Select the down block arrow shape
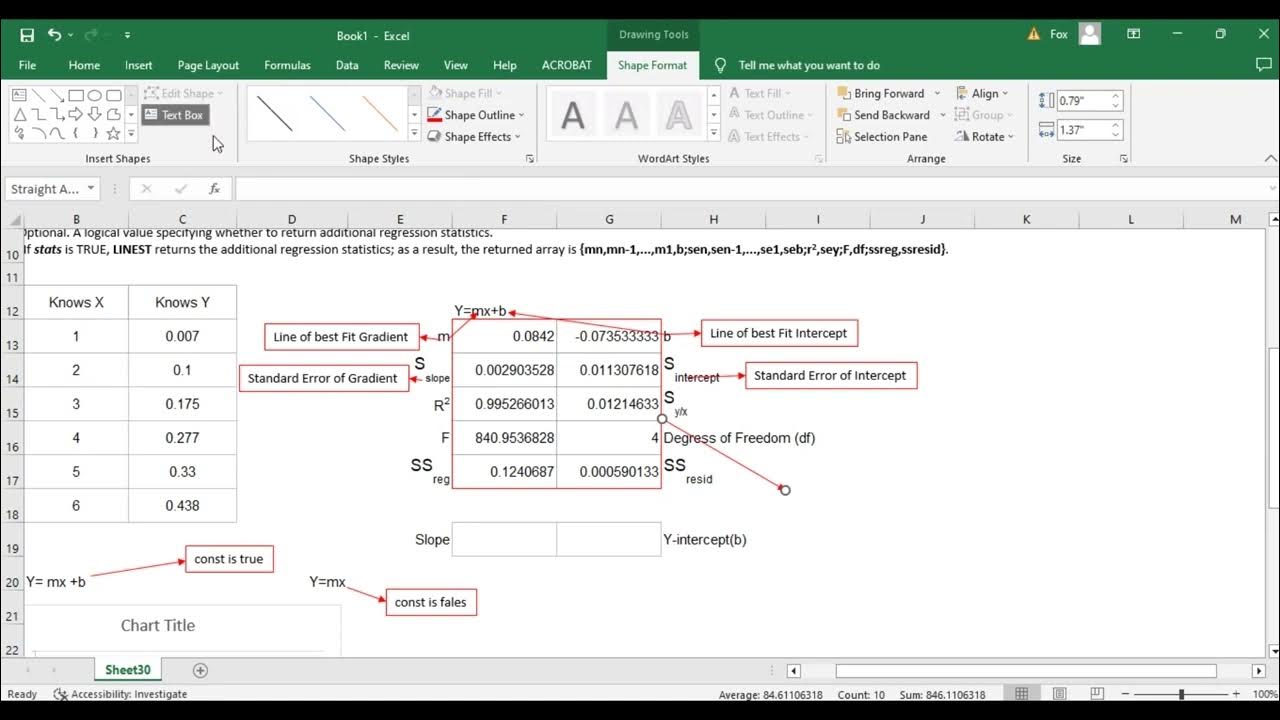Screen dimensions: 1280x720 (95, 114)
